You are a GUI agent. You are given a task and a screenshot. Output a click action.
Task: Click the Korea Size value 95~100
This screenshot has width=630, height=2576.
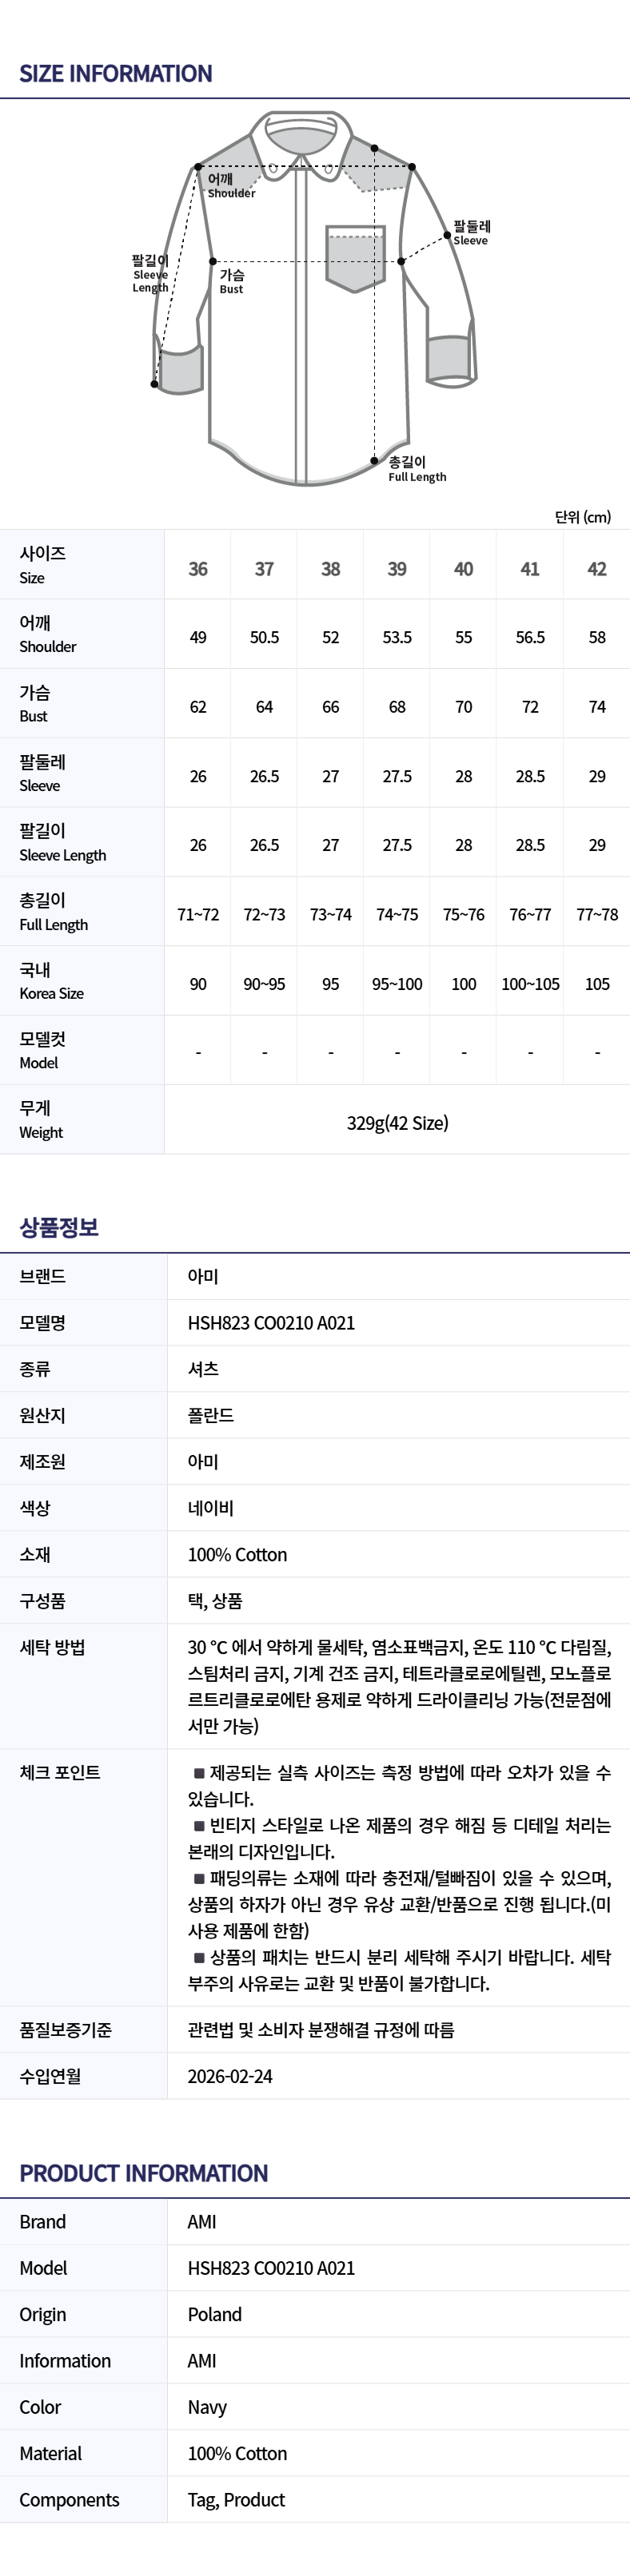[397, 984]
